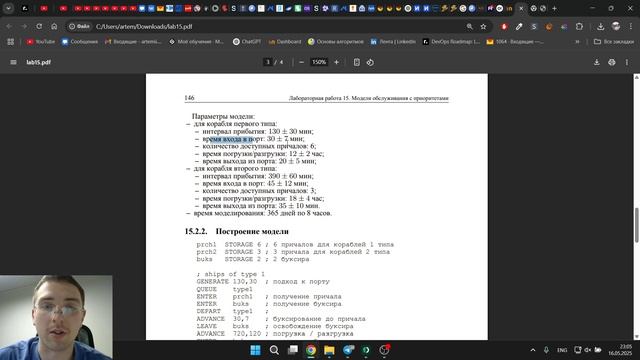Open Task View on taskbar

click(x=293, y=350)
